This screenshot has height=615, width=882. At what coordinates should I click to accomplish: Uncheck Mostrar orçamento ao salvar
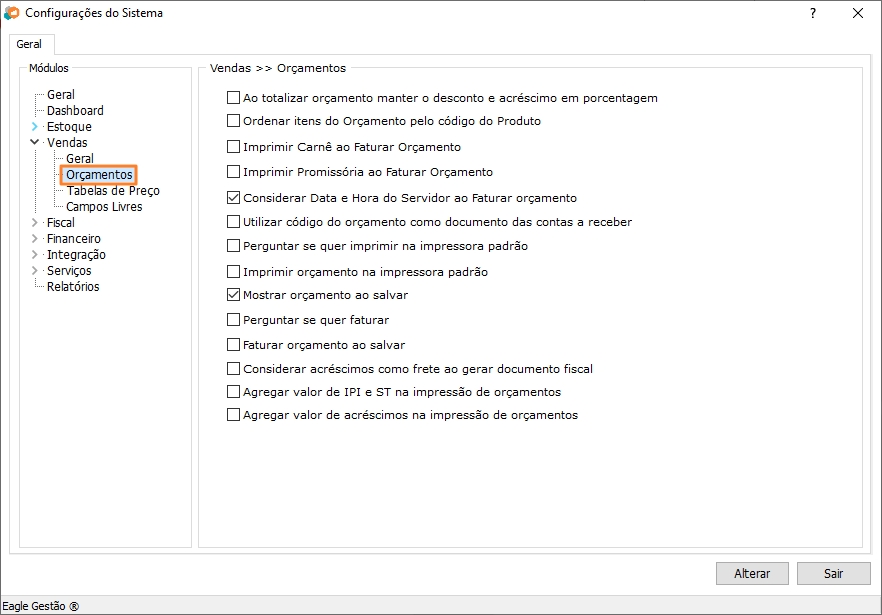coord(234,295)
